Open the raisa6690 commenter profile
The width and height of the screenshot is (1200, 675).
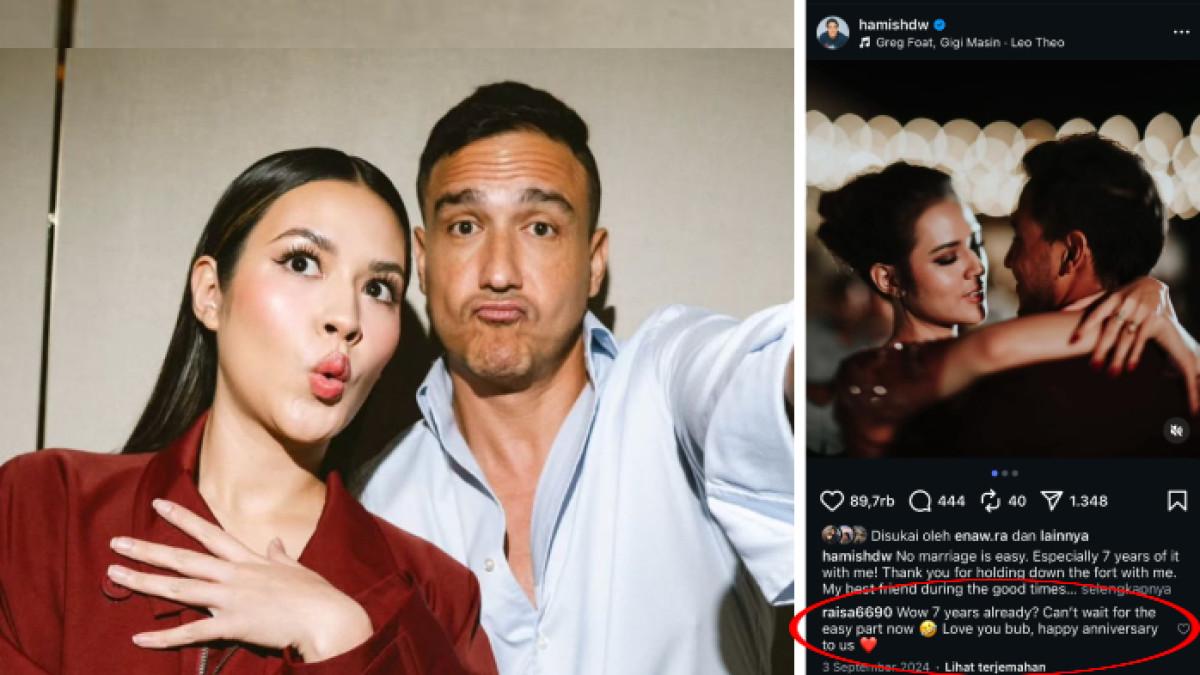point(856,612)
